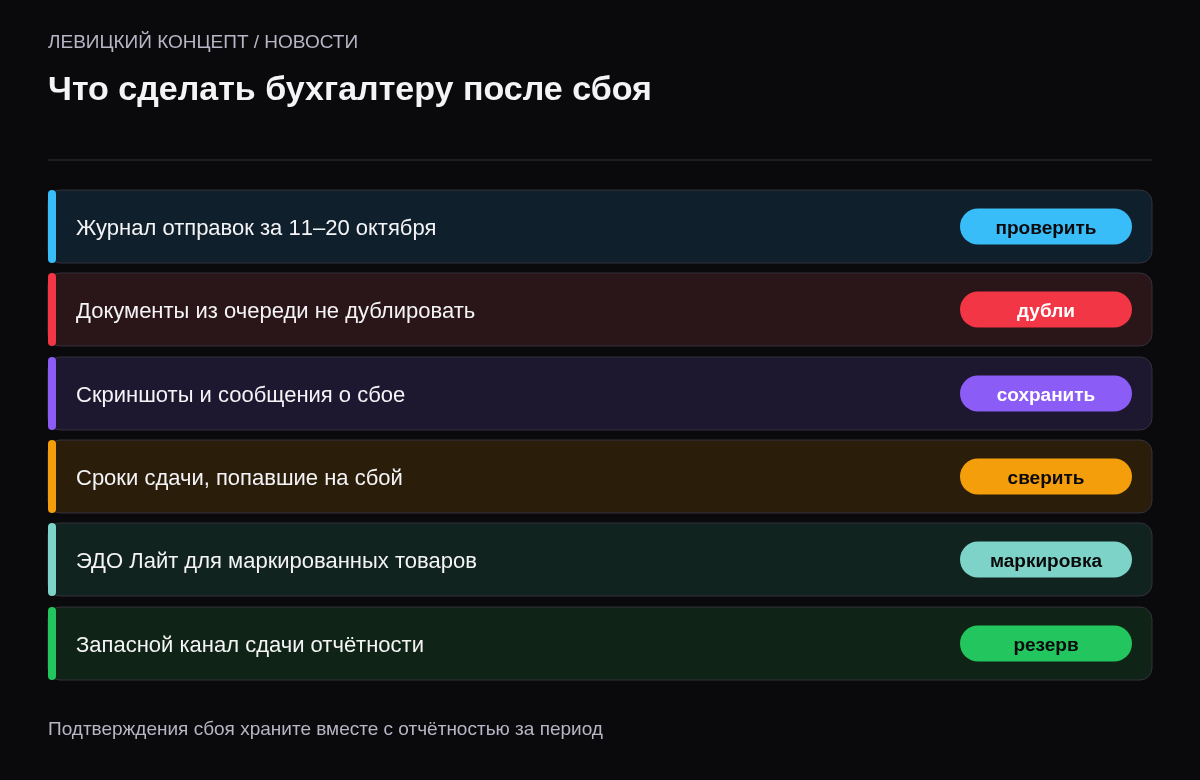The image size is (1200, 780).
Task: Click the orange «сверить» badge
Action: click(1046, 477)
